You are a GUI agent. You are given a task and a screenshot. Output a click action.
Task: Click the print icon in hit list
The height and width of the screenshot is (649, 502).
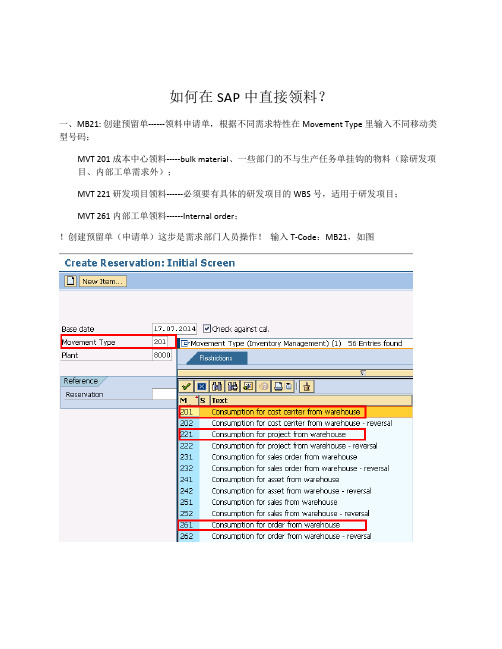pos(279,387)
